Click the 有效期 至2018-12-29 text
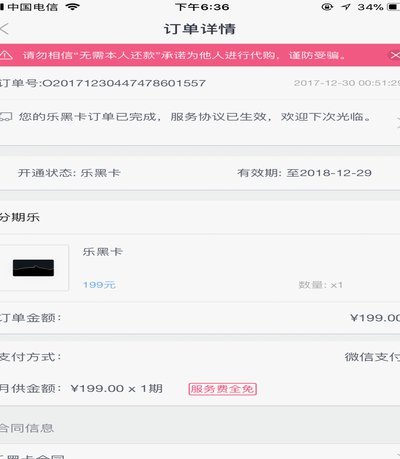400x459 pixels. [x=304, y=173]
